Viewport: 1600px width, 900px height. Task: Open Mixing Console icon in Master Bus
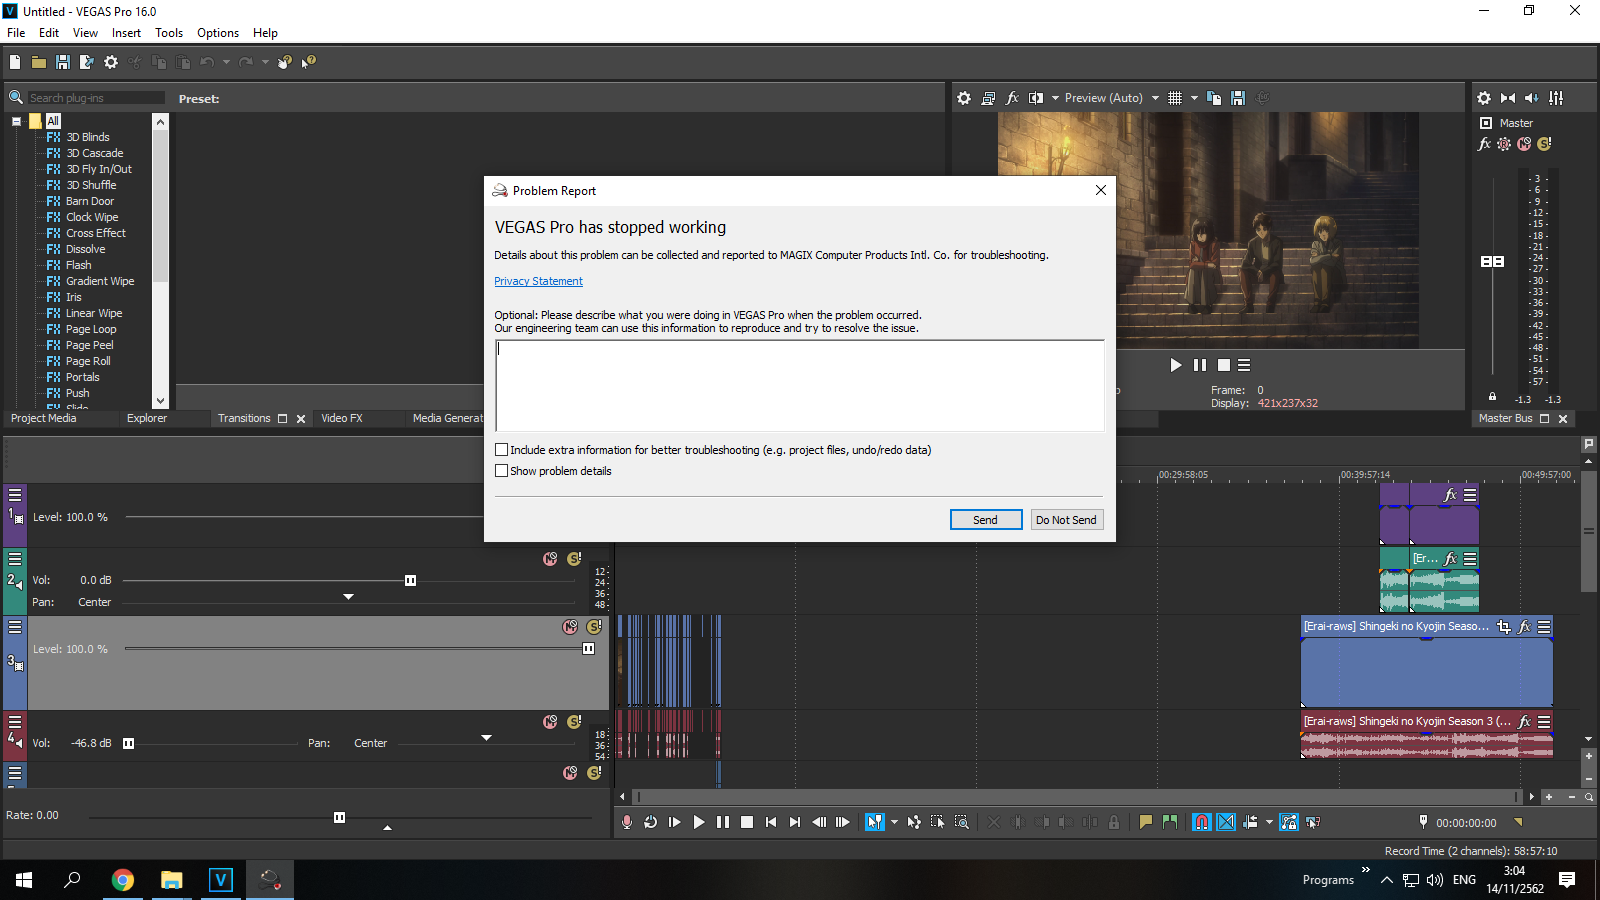1556,98
